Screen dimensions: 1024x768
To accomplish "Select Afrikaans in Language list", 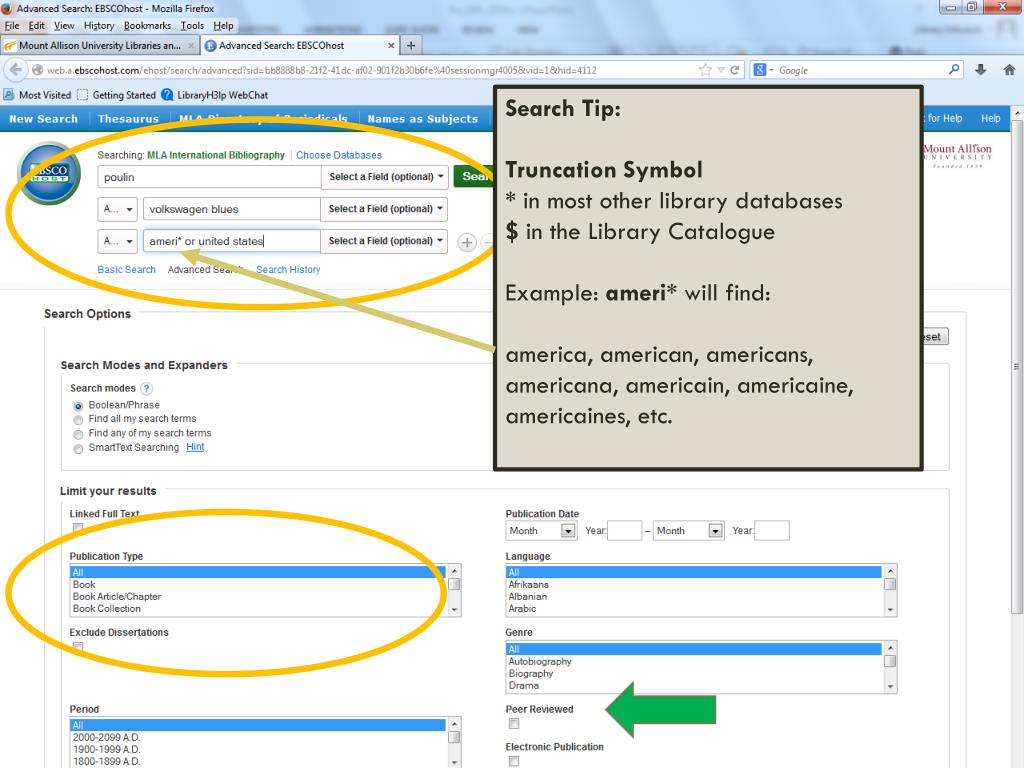I will coord(528,584).
